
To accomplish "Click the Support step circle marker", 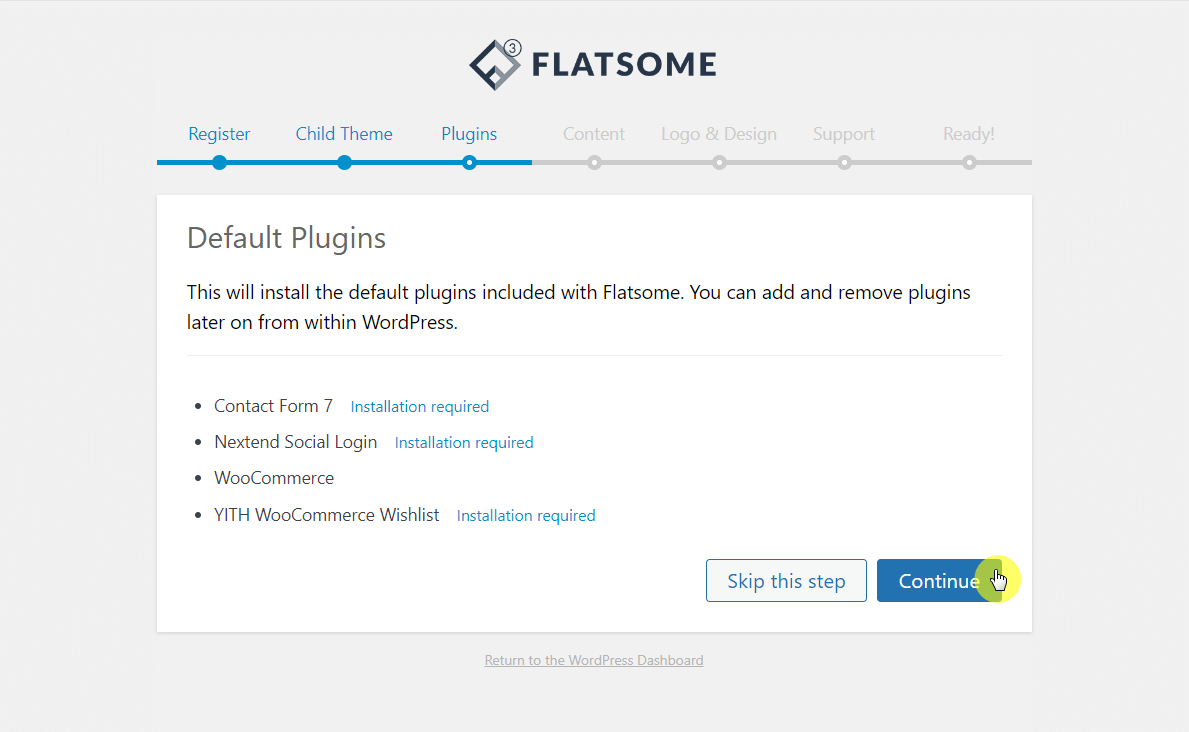I will 844,162.
